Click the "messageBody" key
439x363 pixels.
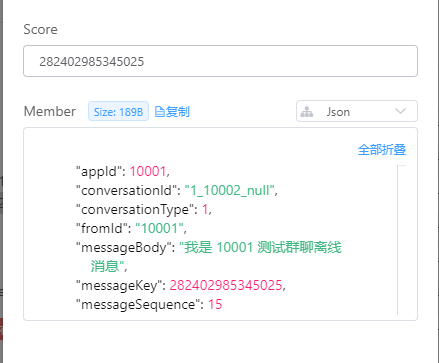coord(123,247)
